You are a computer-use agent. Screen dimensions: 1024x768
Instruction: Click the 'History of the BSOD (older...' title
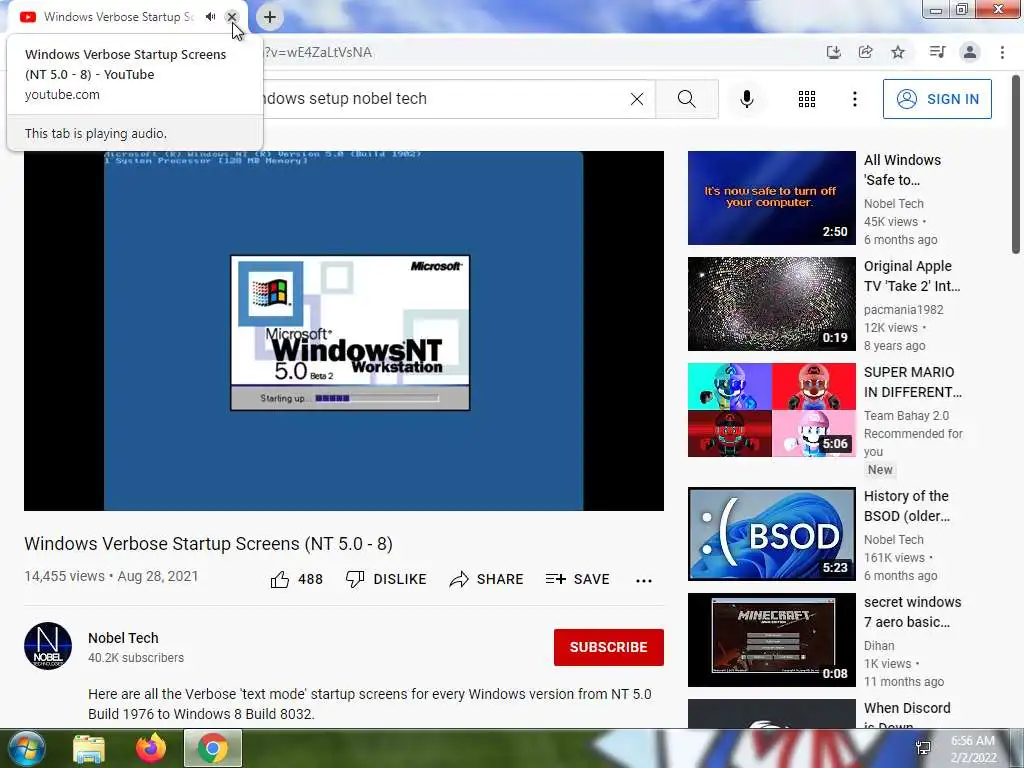pyautogui.click(x=906, y=506)
